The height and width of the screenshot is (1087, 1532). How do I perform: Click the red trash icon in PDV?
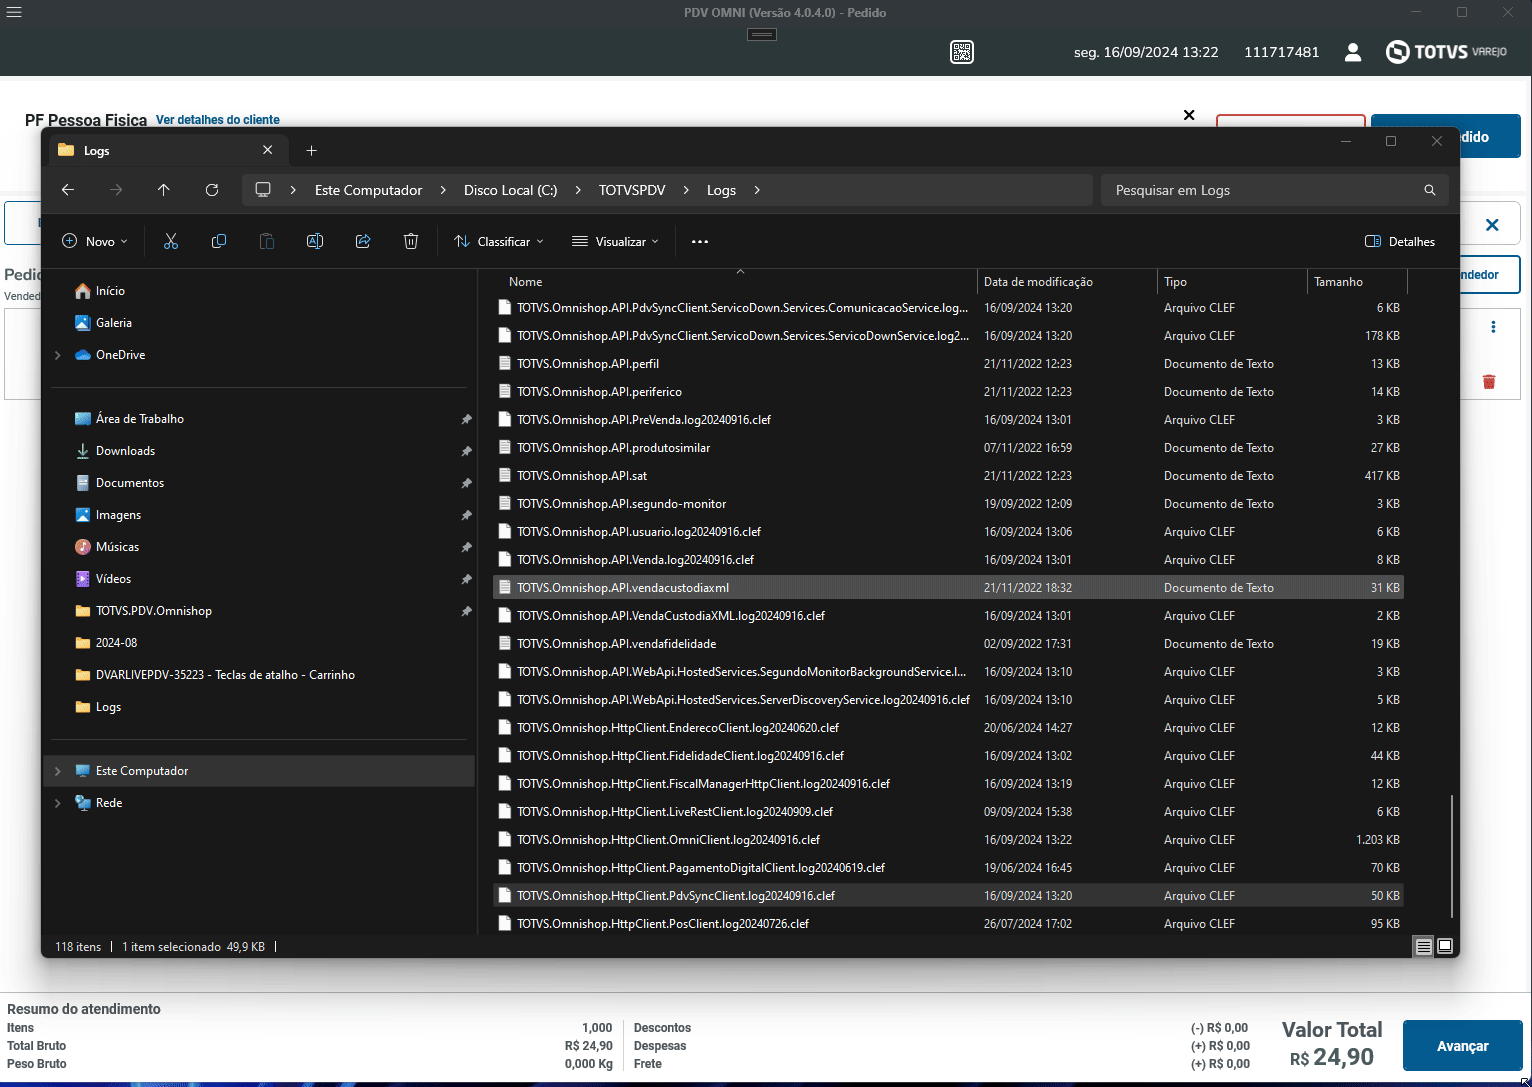pyautogui.click(x=1489, y=382)
